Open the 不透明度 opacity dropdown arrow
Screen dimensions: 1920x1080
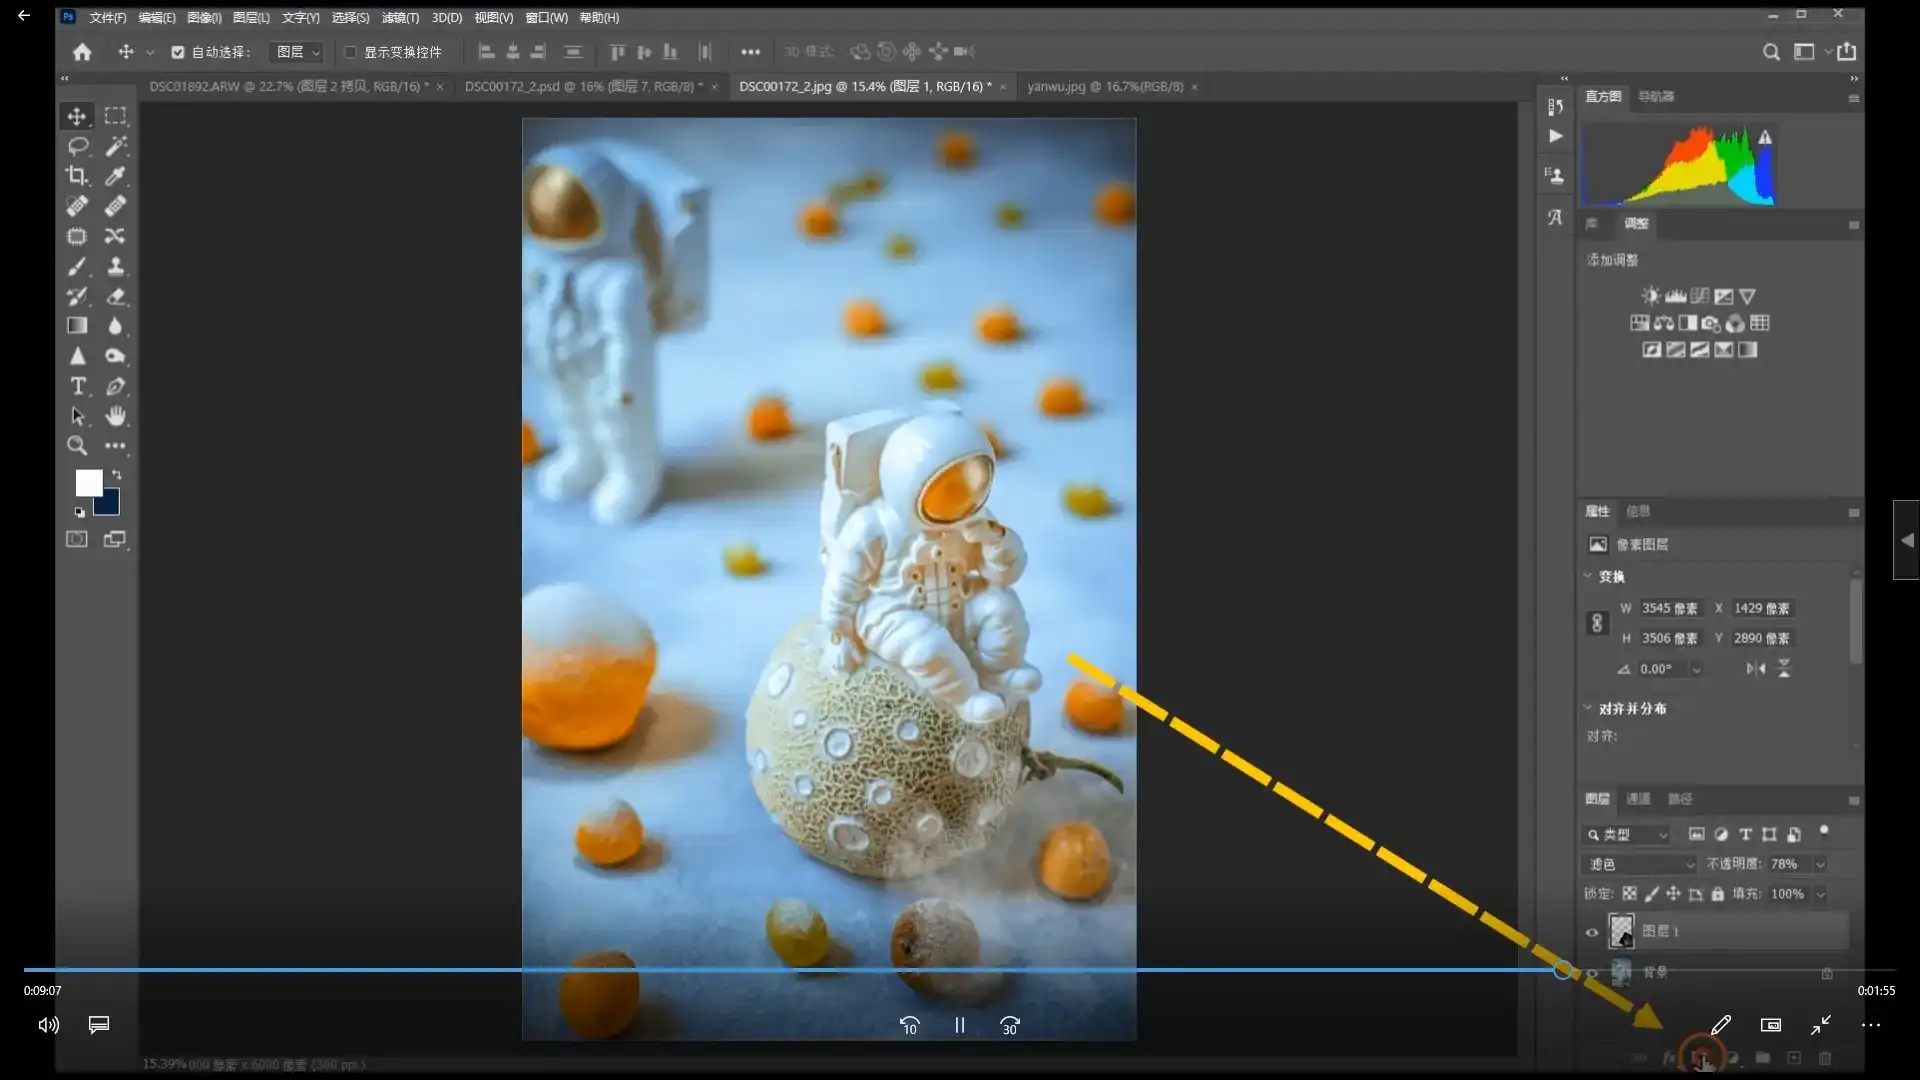click(x=1821, y=864)
